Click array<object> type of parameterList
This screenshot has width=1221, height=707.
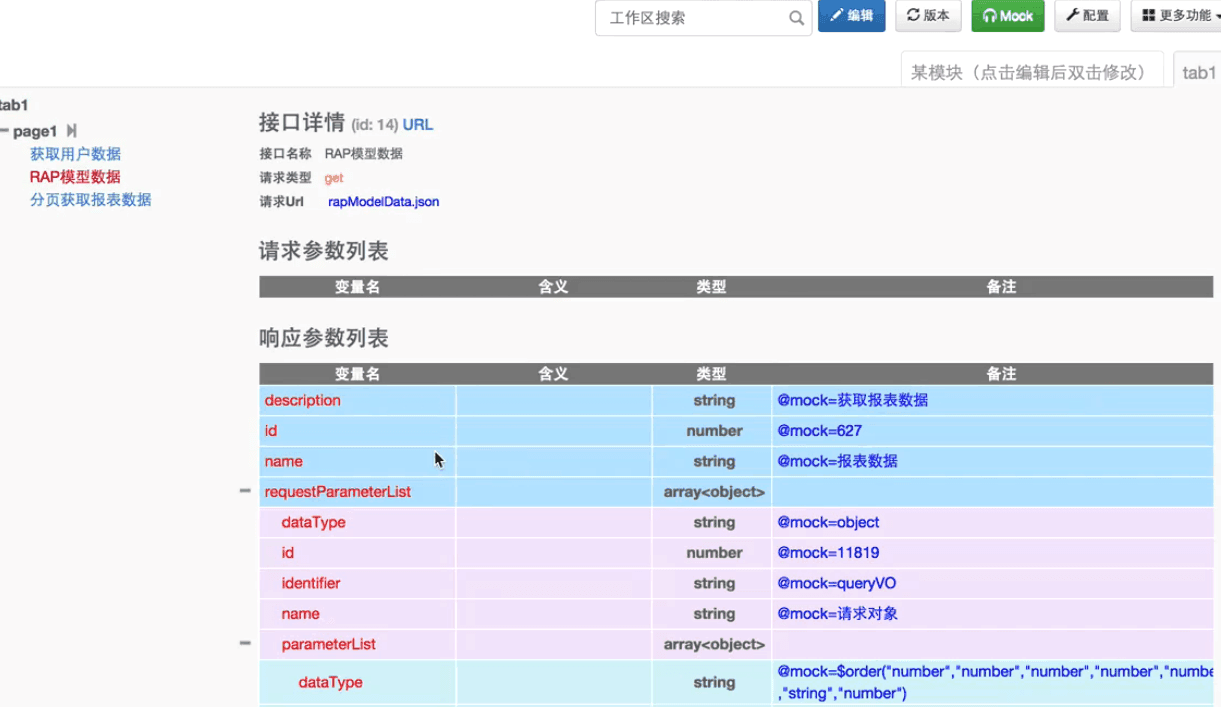point(714,644)
